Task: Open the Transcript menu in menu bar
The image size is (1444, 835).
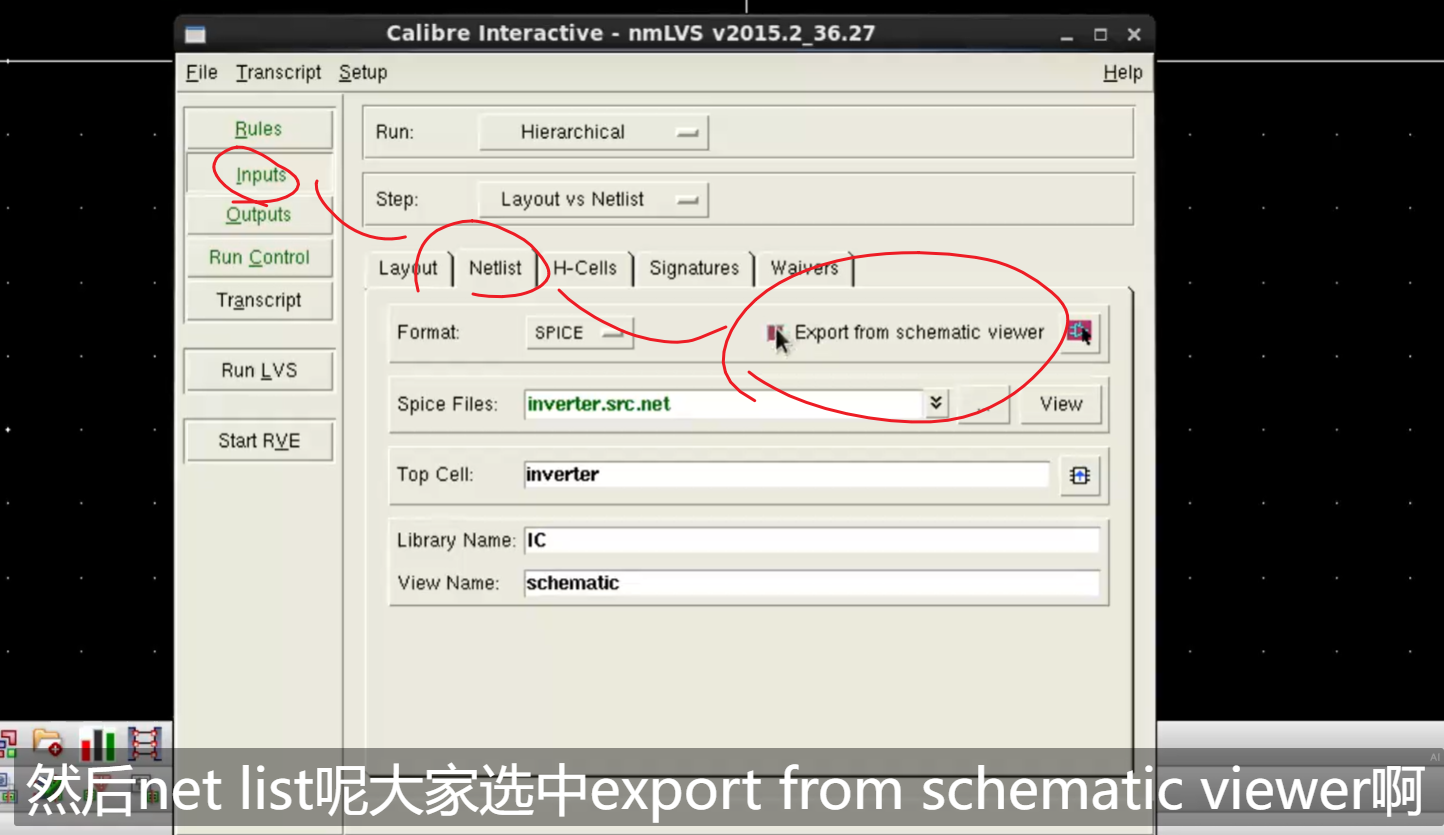Action: [x=279, y=72]
